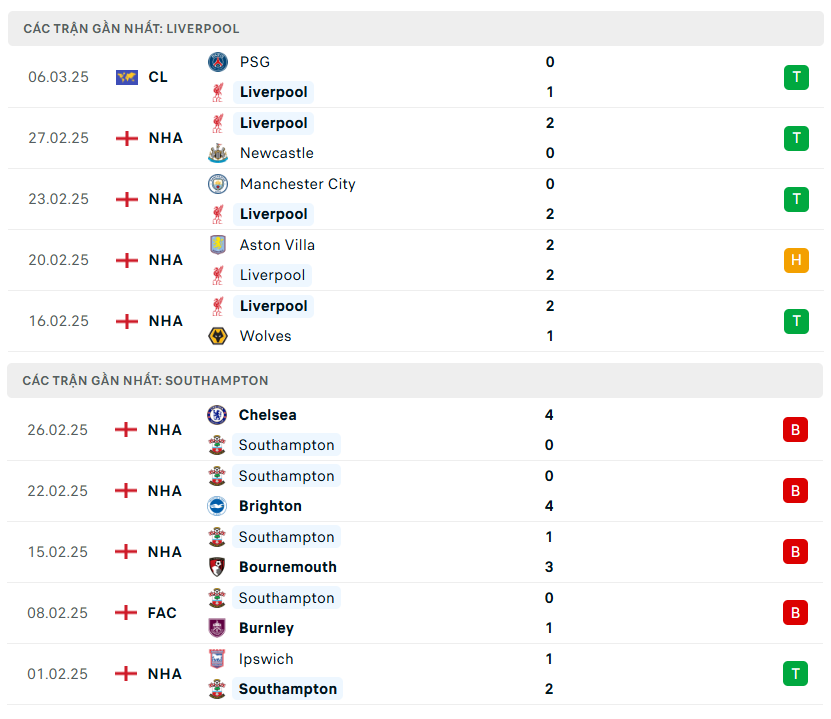Select the orange H draw badge
The width and height of the screenshot is (831, 719).
(x=796, y=260)
